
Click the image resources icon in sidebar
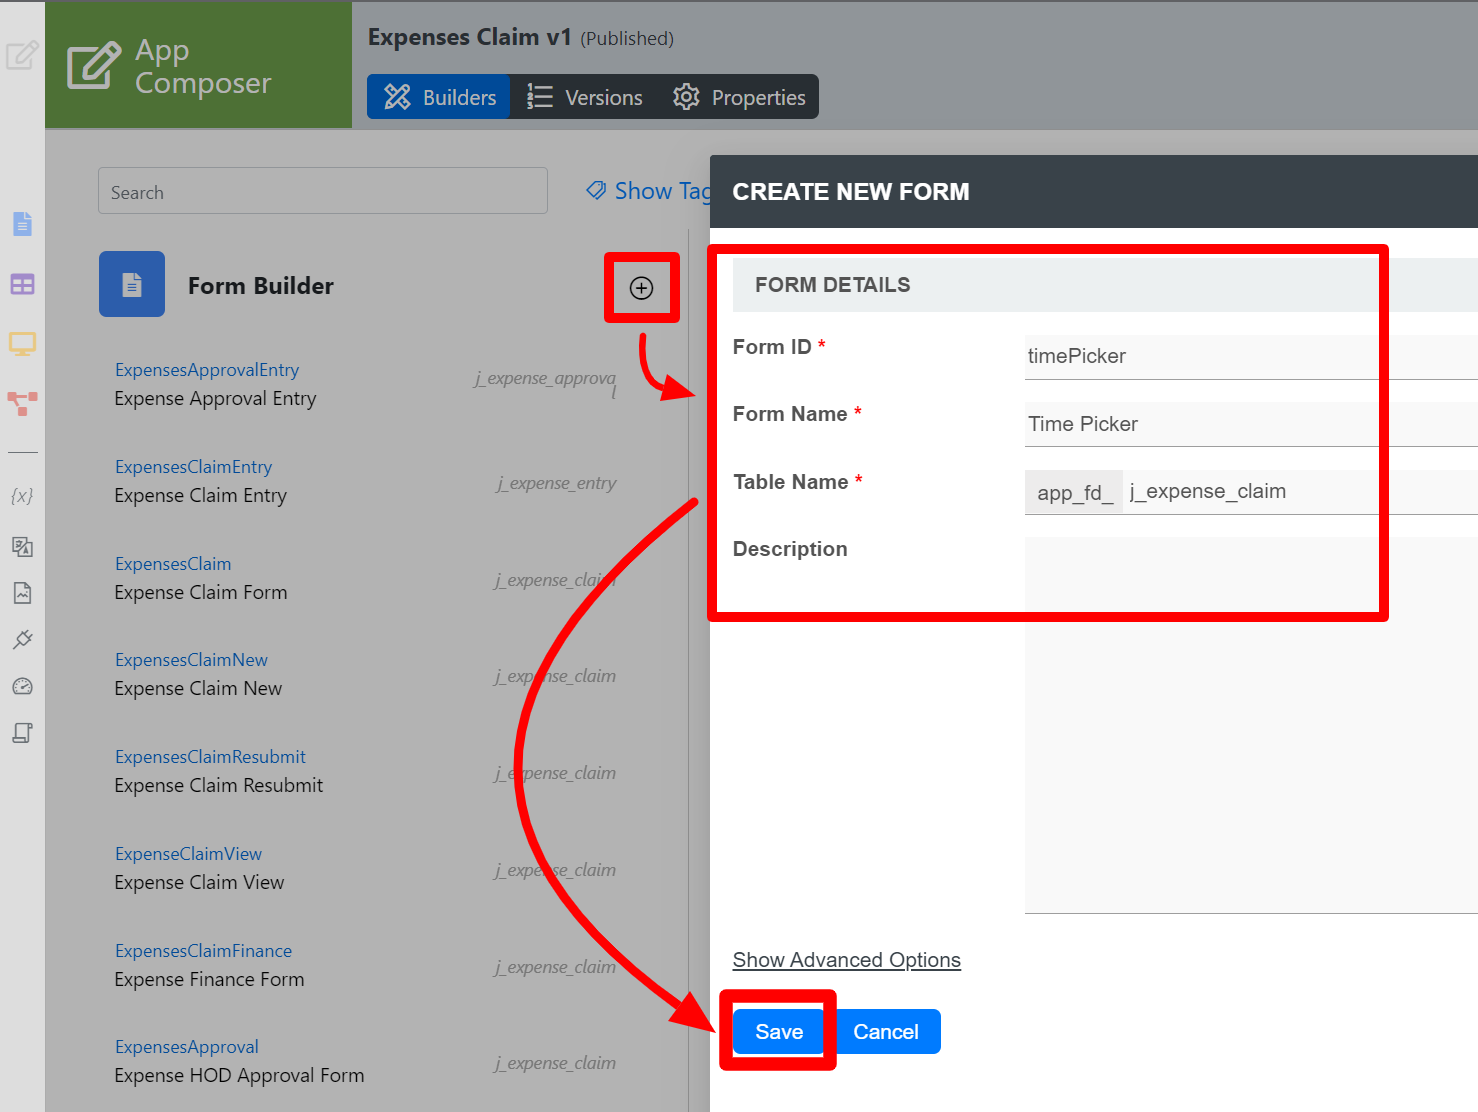22,593
